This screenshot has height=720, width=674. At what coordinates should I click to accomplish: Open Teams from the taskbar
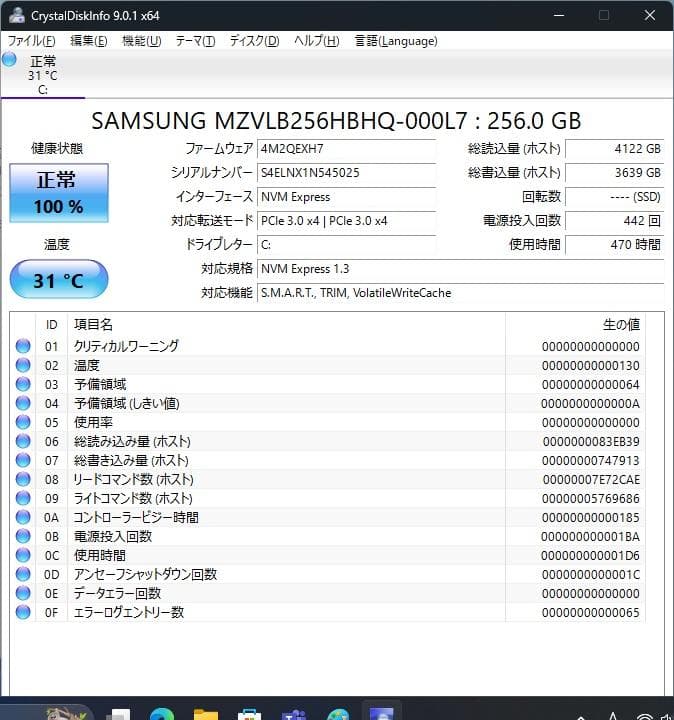click(x=294, y=713)
